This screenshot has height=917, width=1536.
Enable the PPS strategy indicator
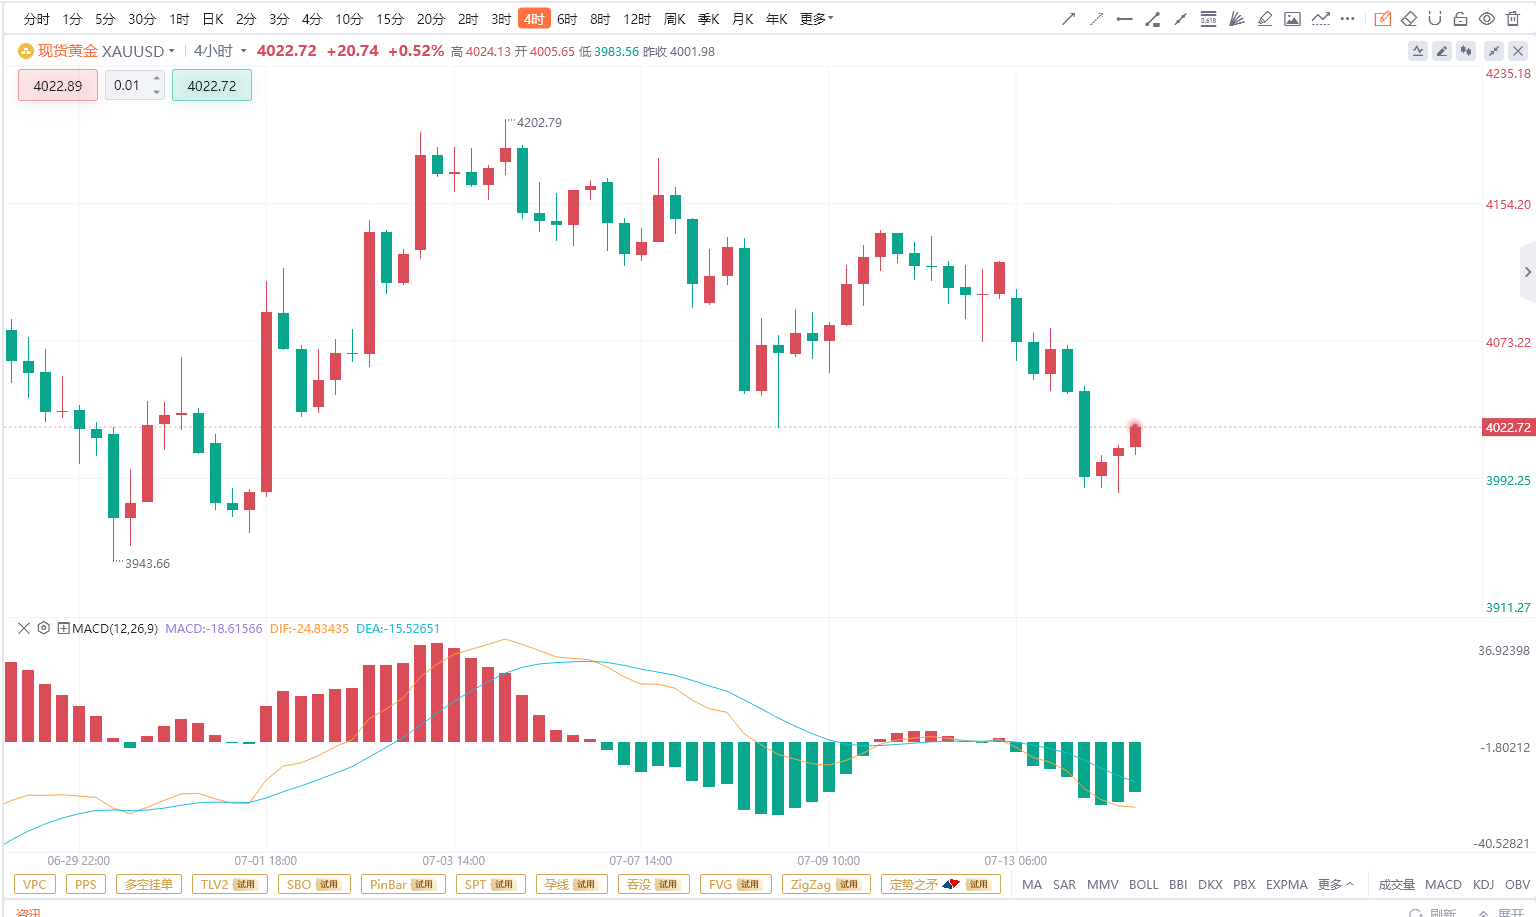coord(86,884)
